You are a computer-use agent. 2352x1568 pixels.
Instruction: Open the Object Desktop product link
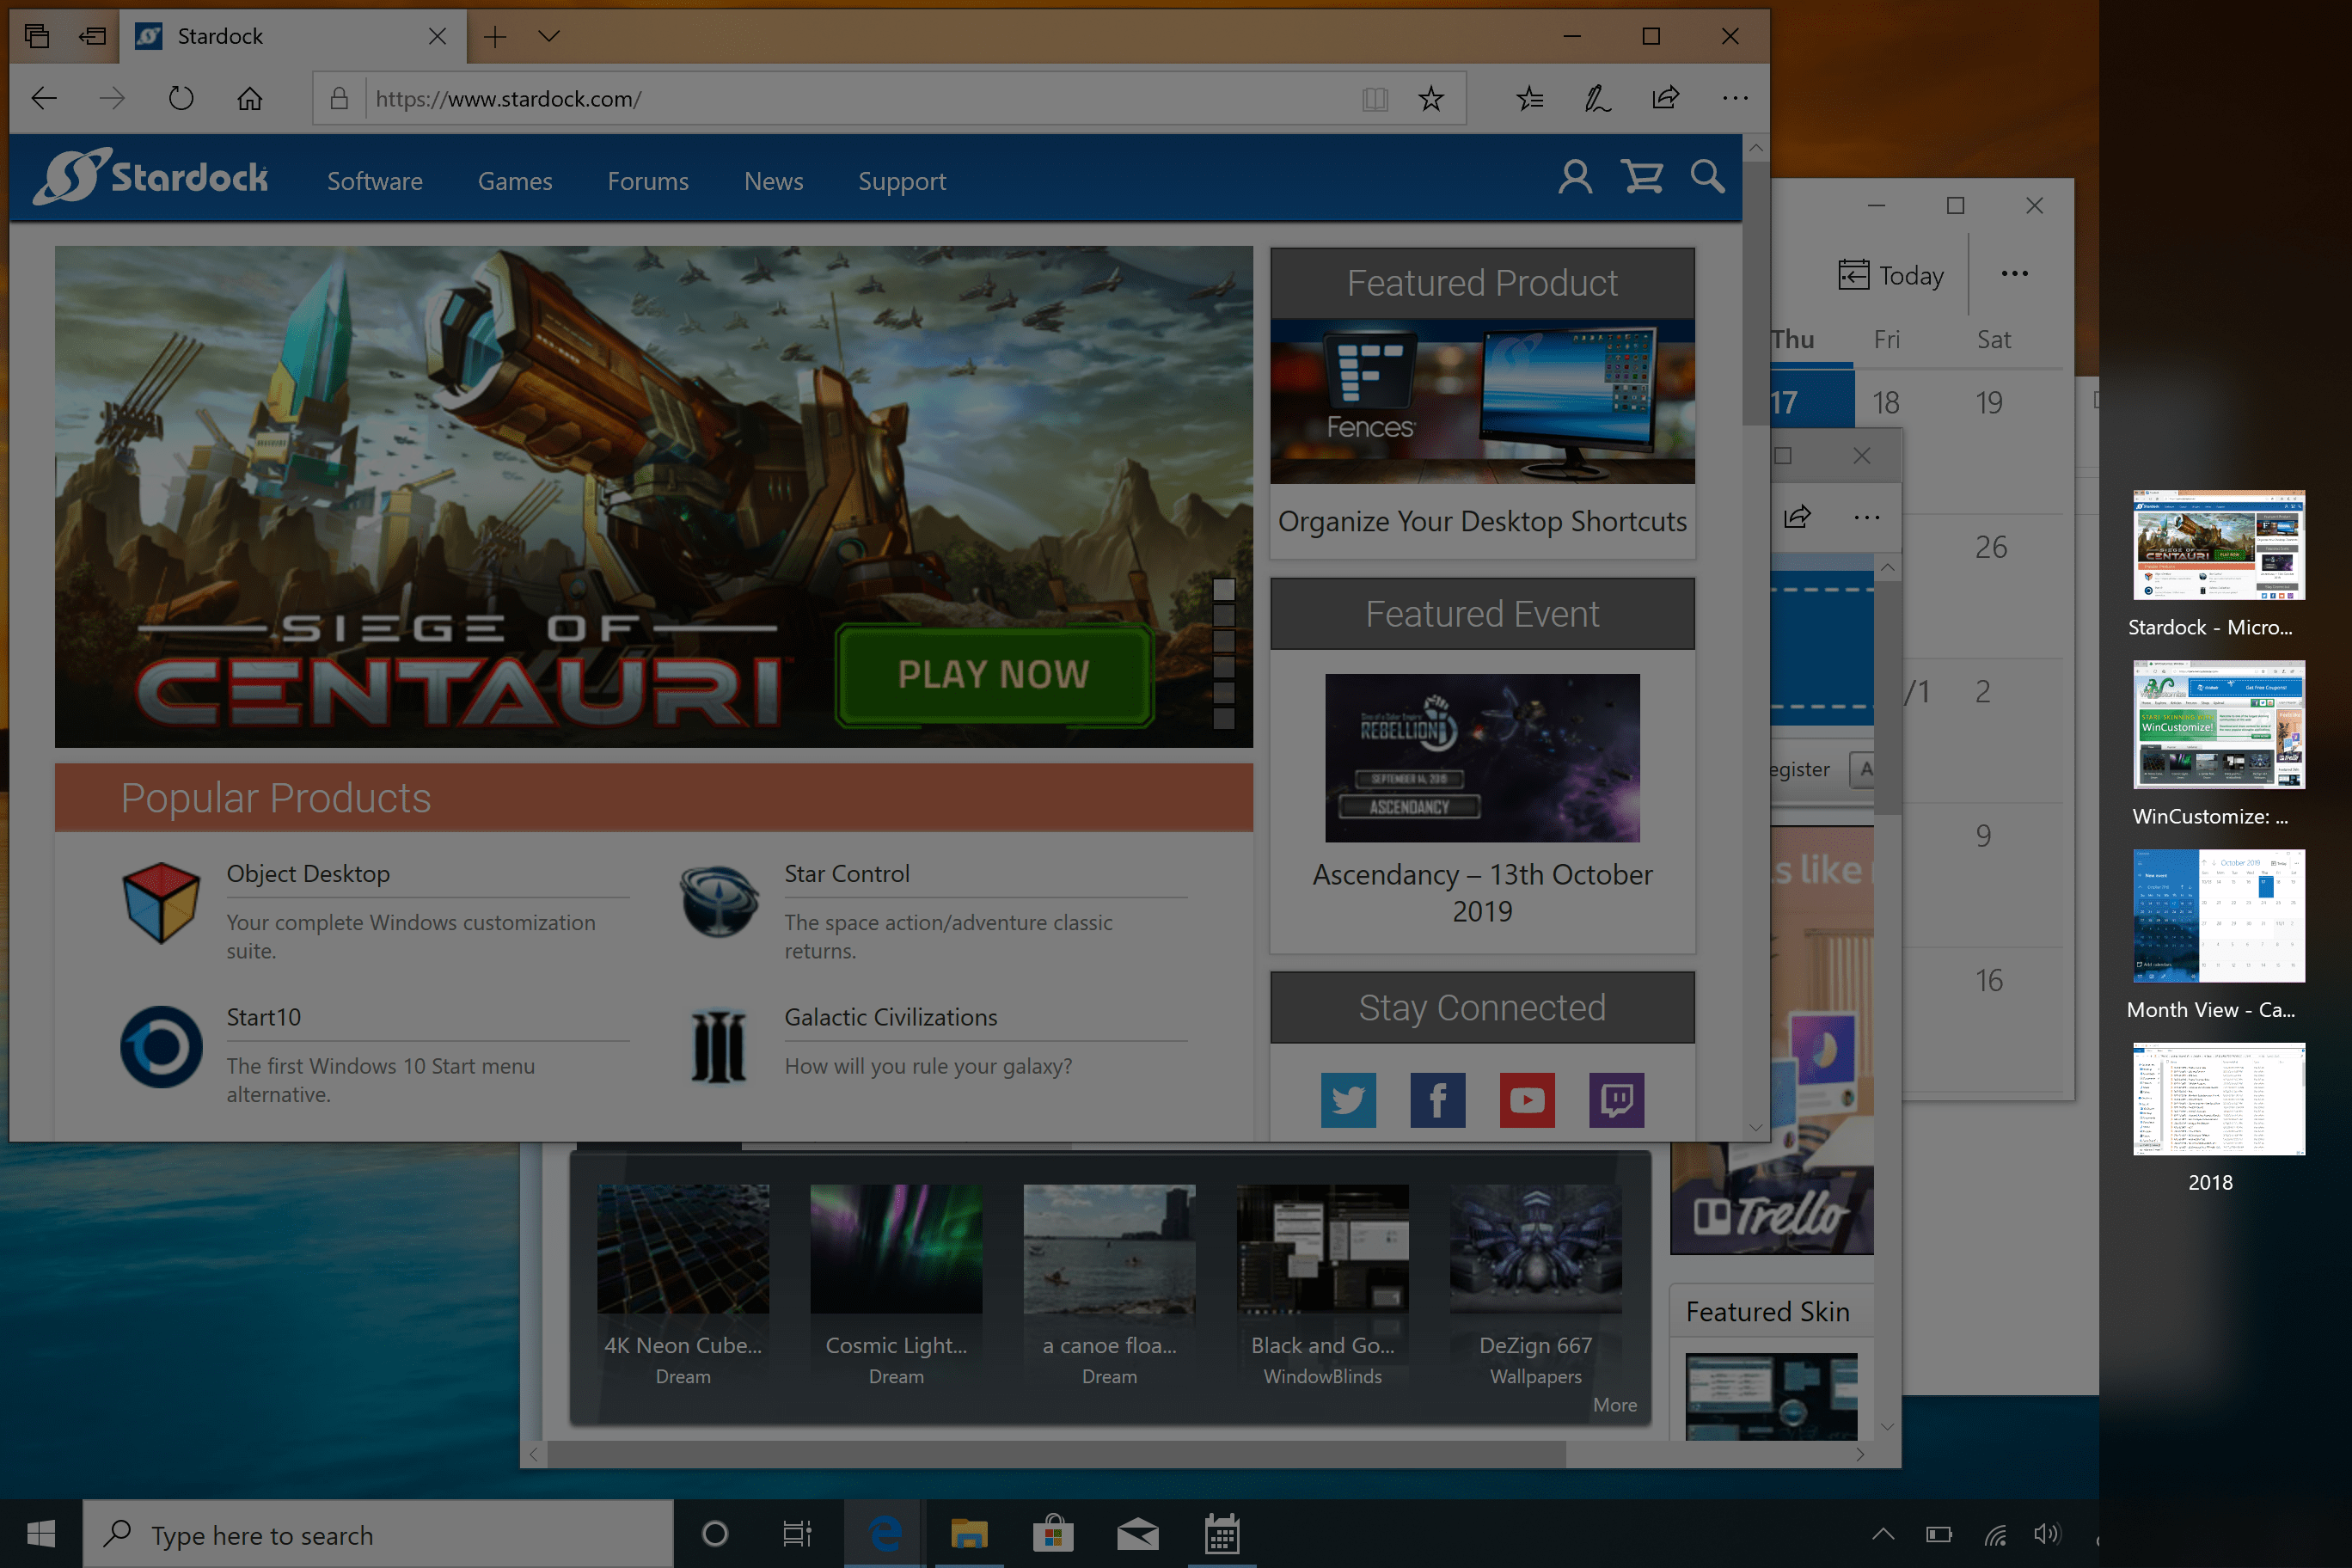pos(308,874)
